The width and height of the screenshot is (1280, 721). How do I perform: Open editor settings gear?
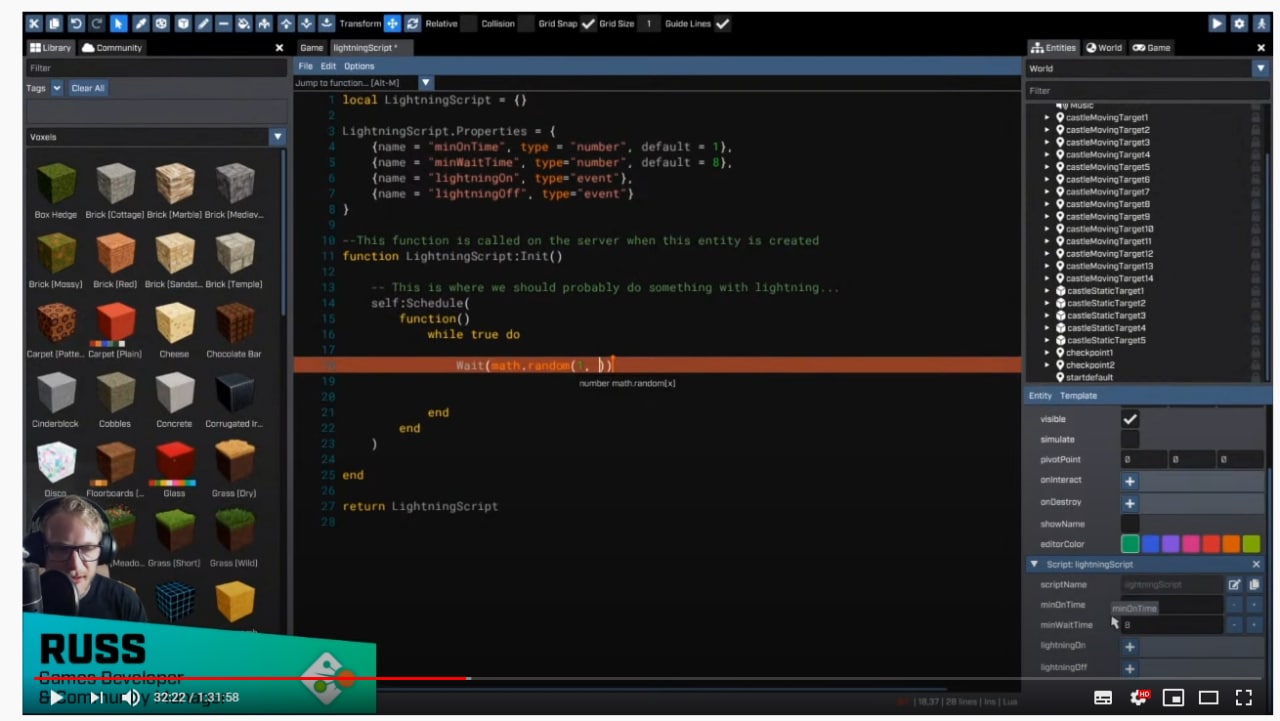[x=1239, y=23]
